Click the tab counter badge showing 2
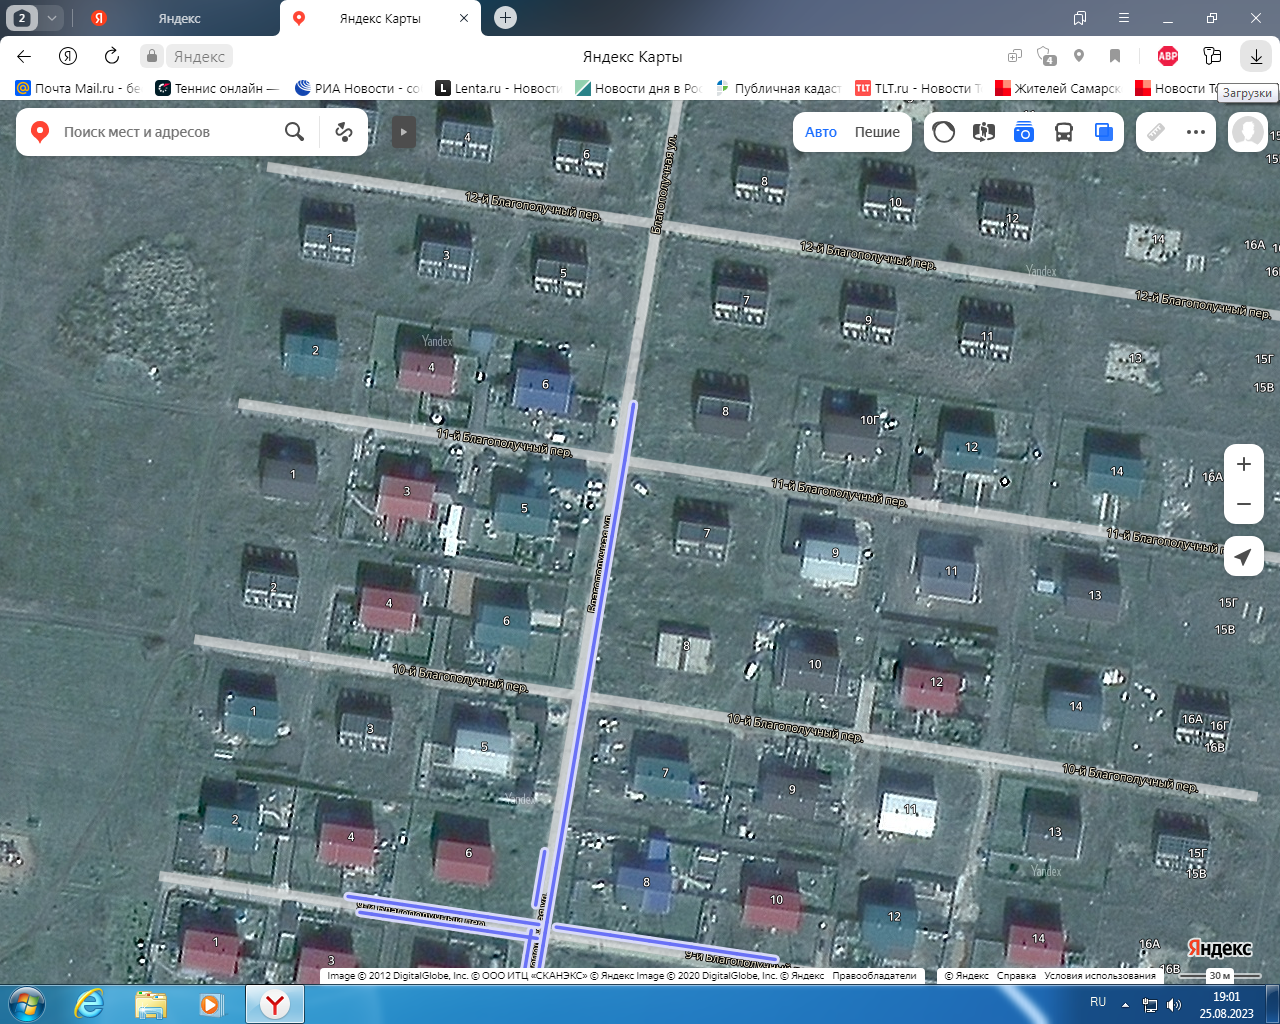Viewport: 1280px width, 1024px height. click(x=22, y=18)
